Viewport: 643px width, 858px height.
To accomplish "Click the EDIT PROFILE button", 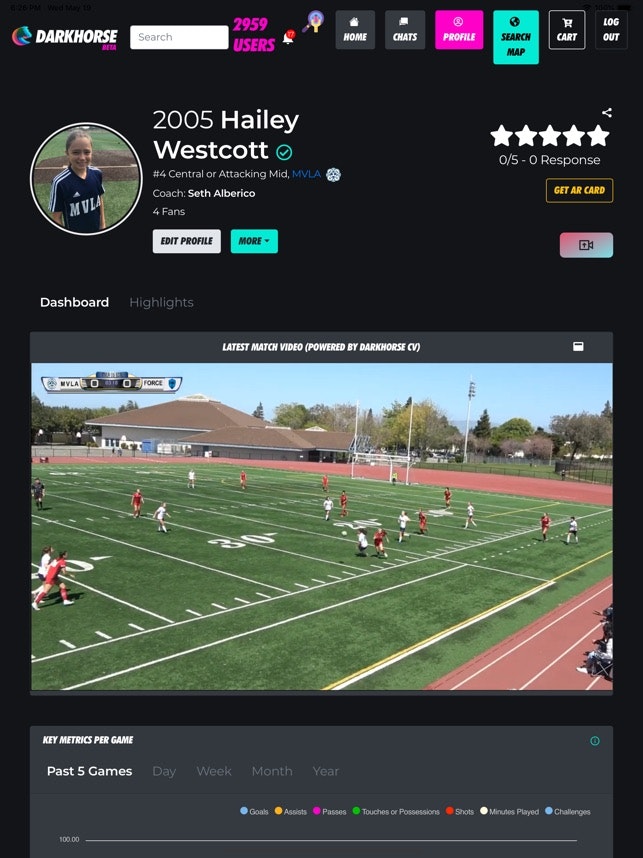I will click(187, 241).
